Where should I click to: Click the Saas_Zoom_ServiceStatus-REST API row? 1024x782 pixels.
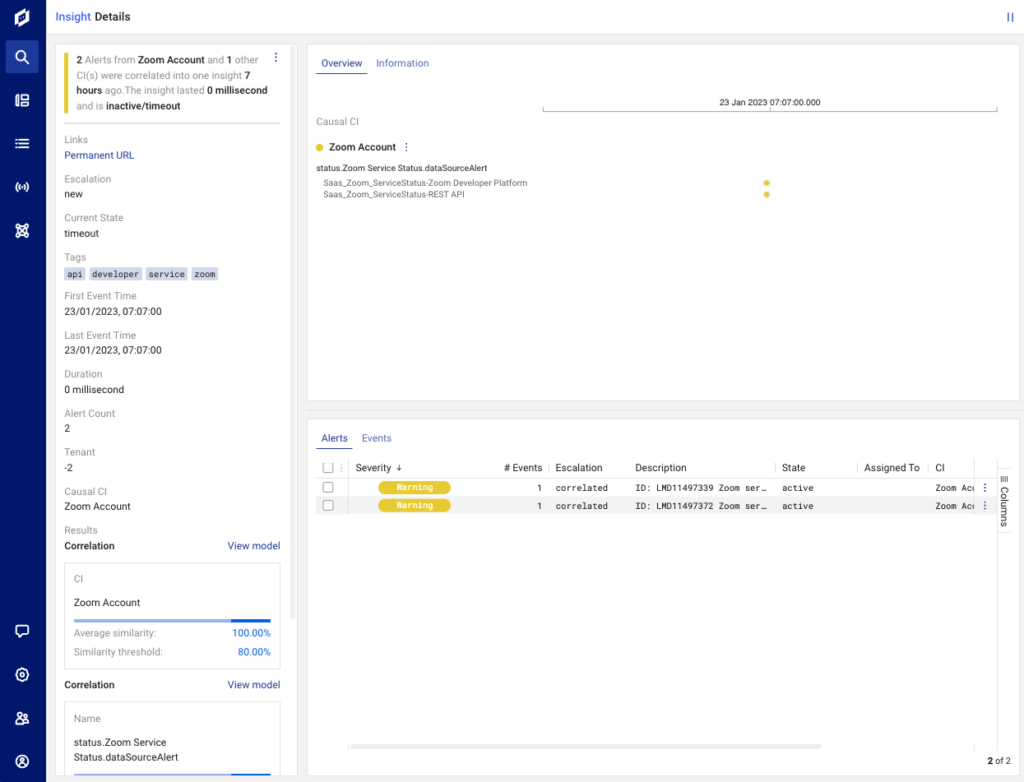[394, 195]
